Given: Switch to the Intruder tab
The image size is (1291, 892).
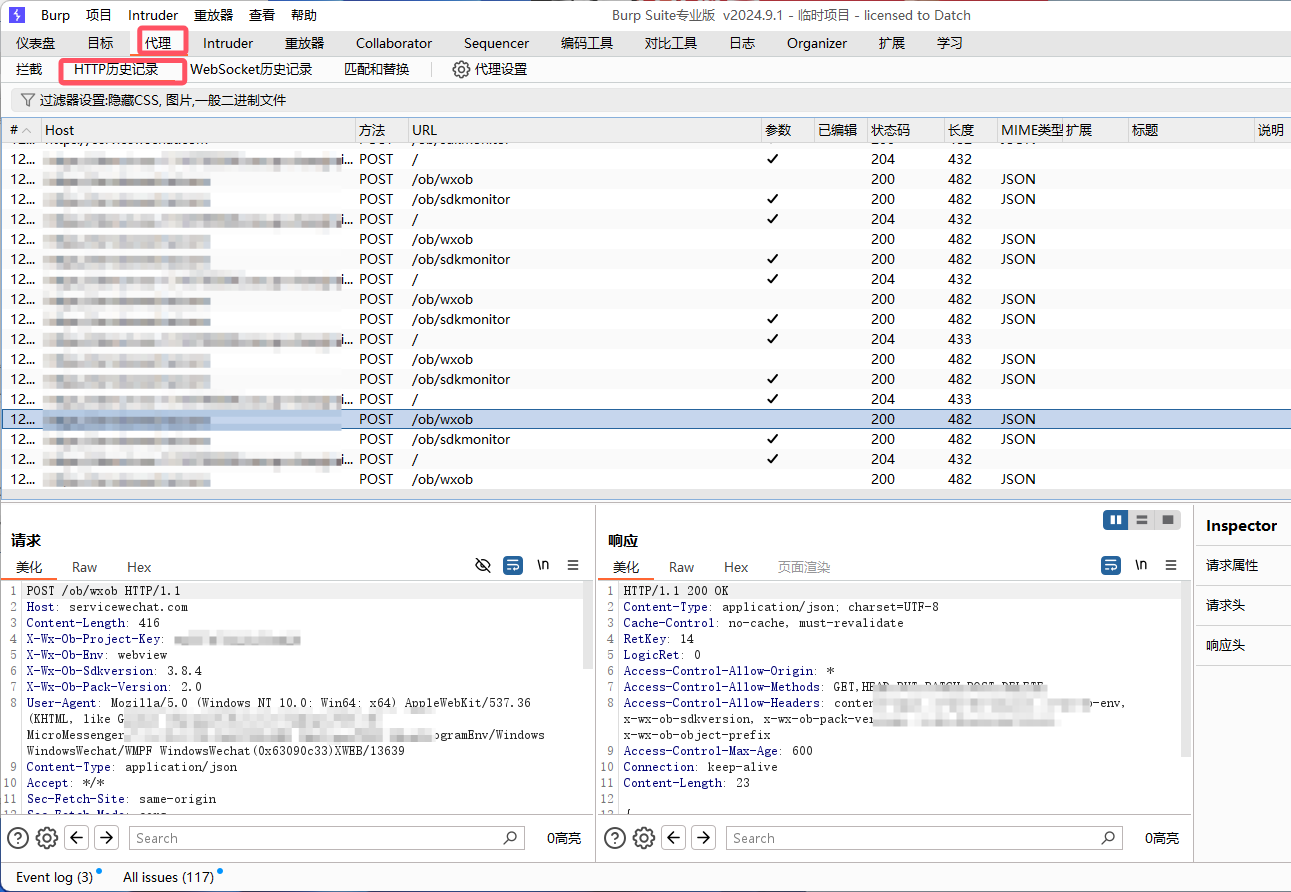Looking at the screenshot, I should point(228,43).
